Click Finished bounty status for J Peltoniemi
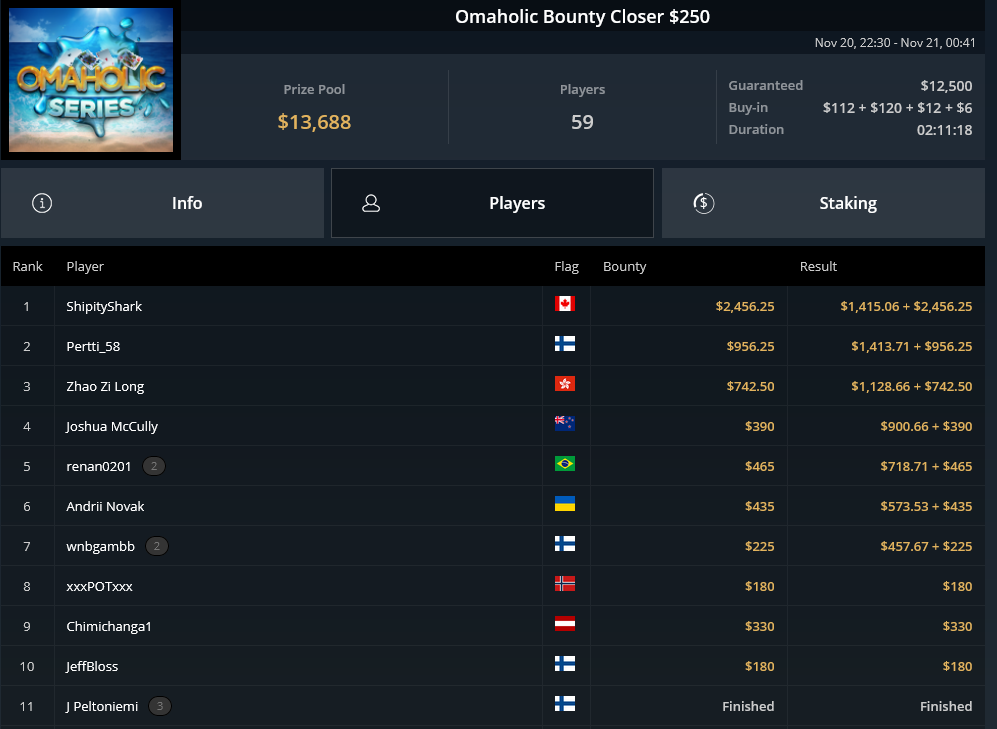Viewport: 997px width, 729px height. 748,706
